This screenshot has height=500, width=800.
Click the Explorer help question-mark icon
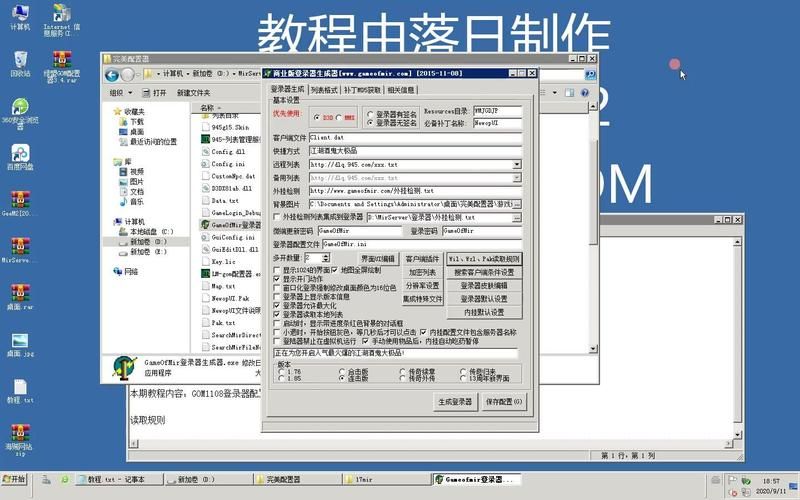pyautogui.click(x=585, y=92)
